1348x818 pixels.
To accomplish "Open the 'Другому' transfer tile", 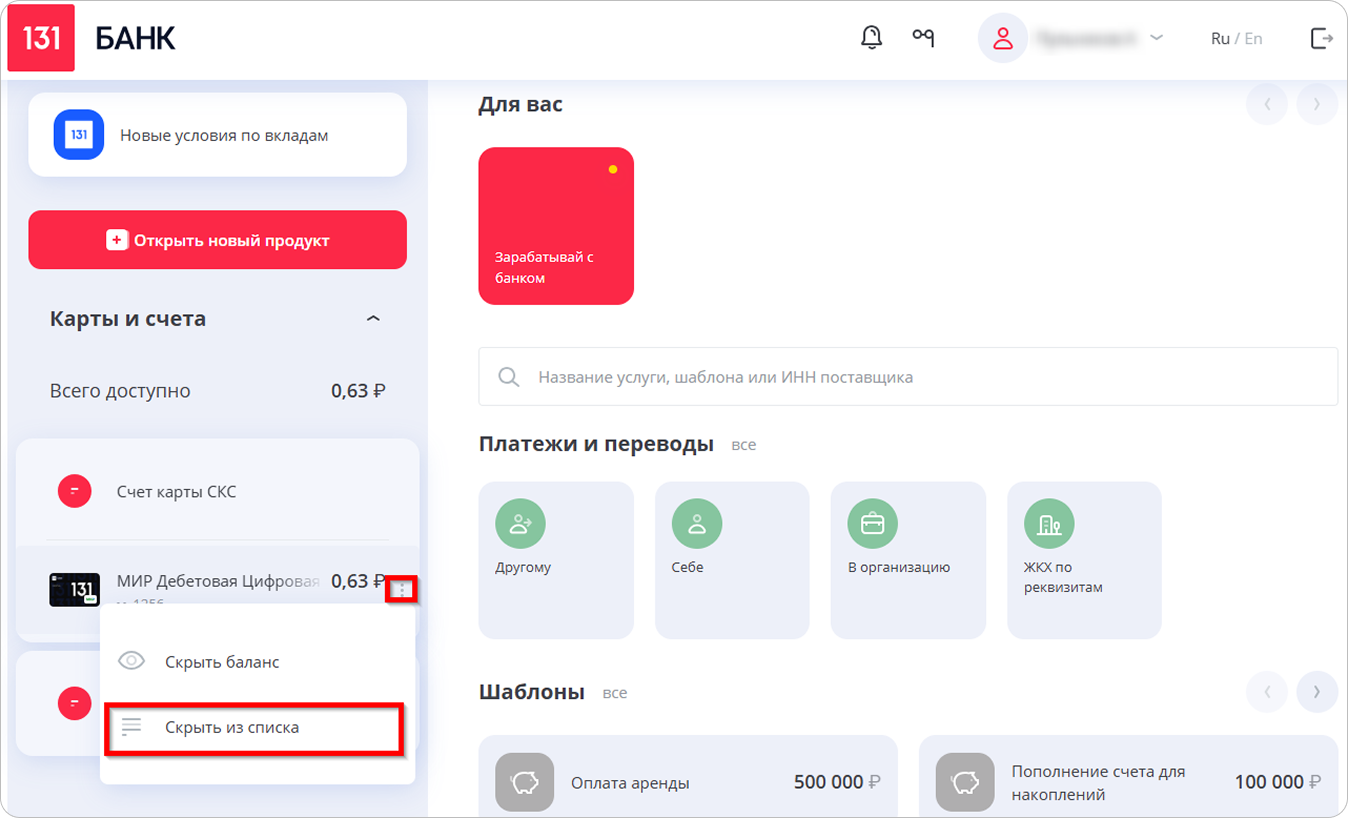I will tap(555, 559).
